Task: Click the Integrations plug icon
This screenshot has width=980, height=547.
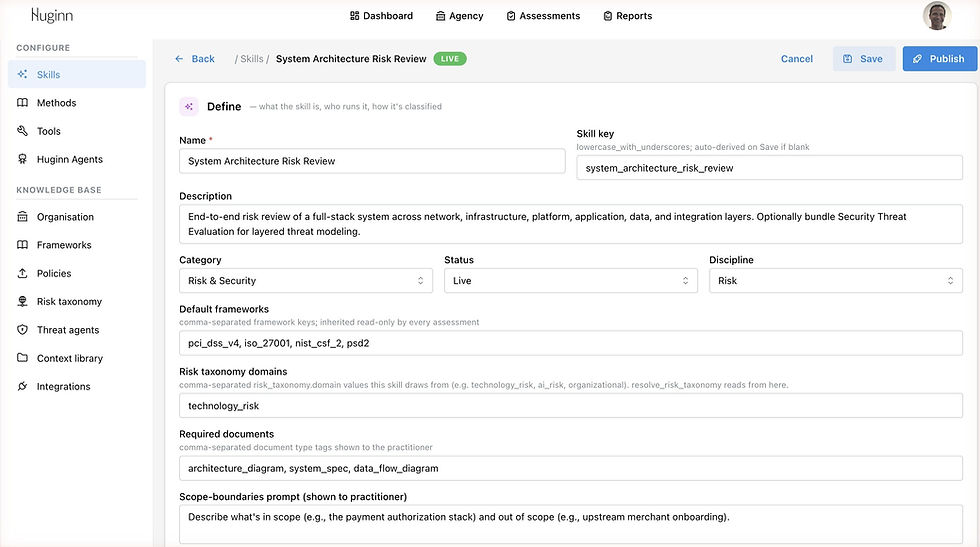Action: coord(22,386)
